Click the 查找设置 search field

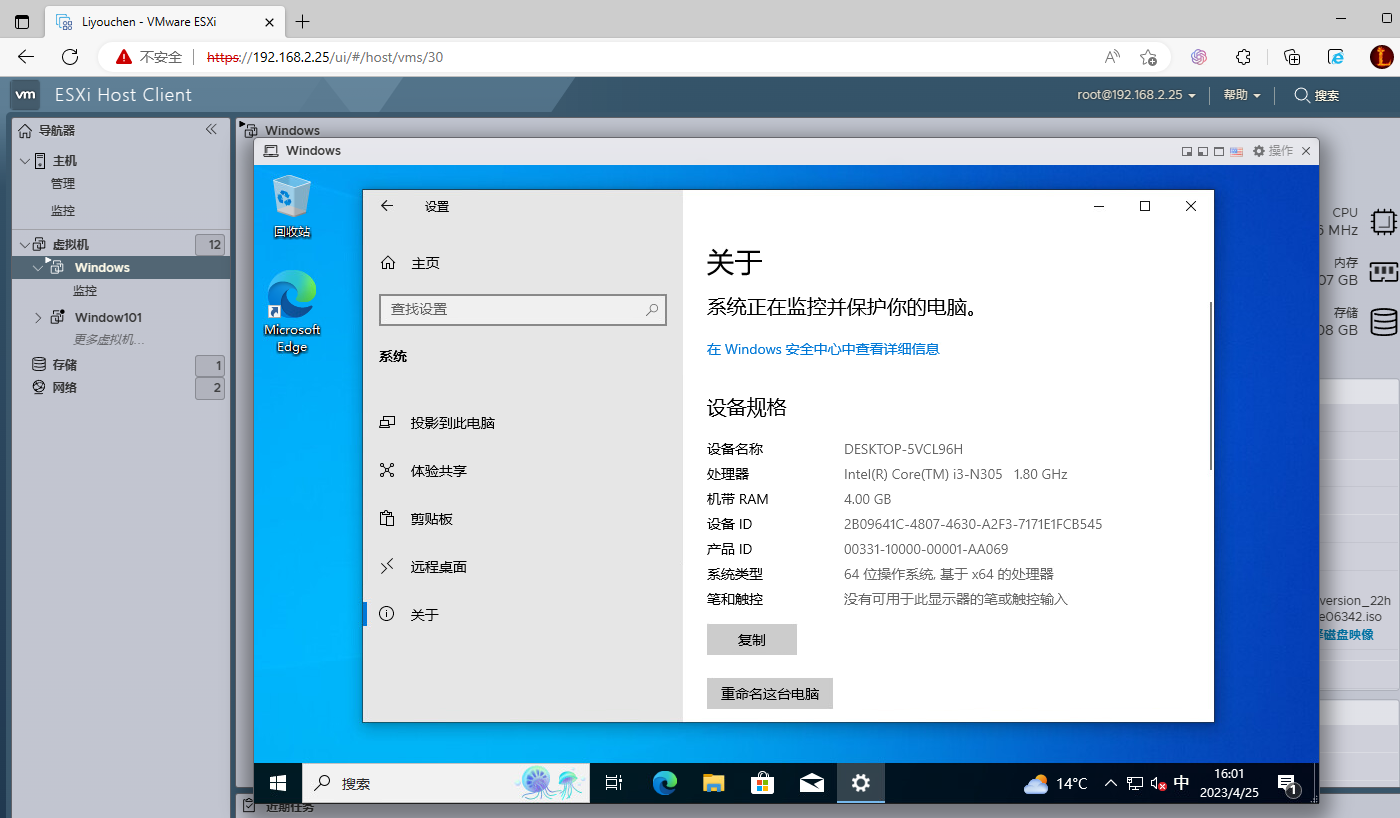(522, 309)
